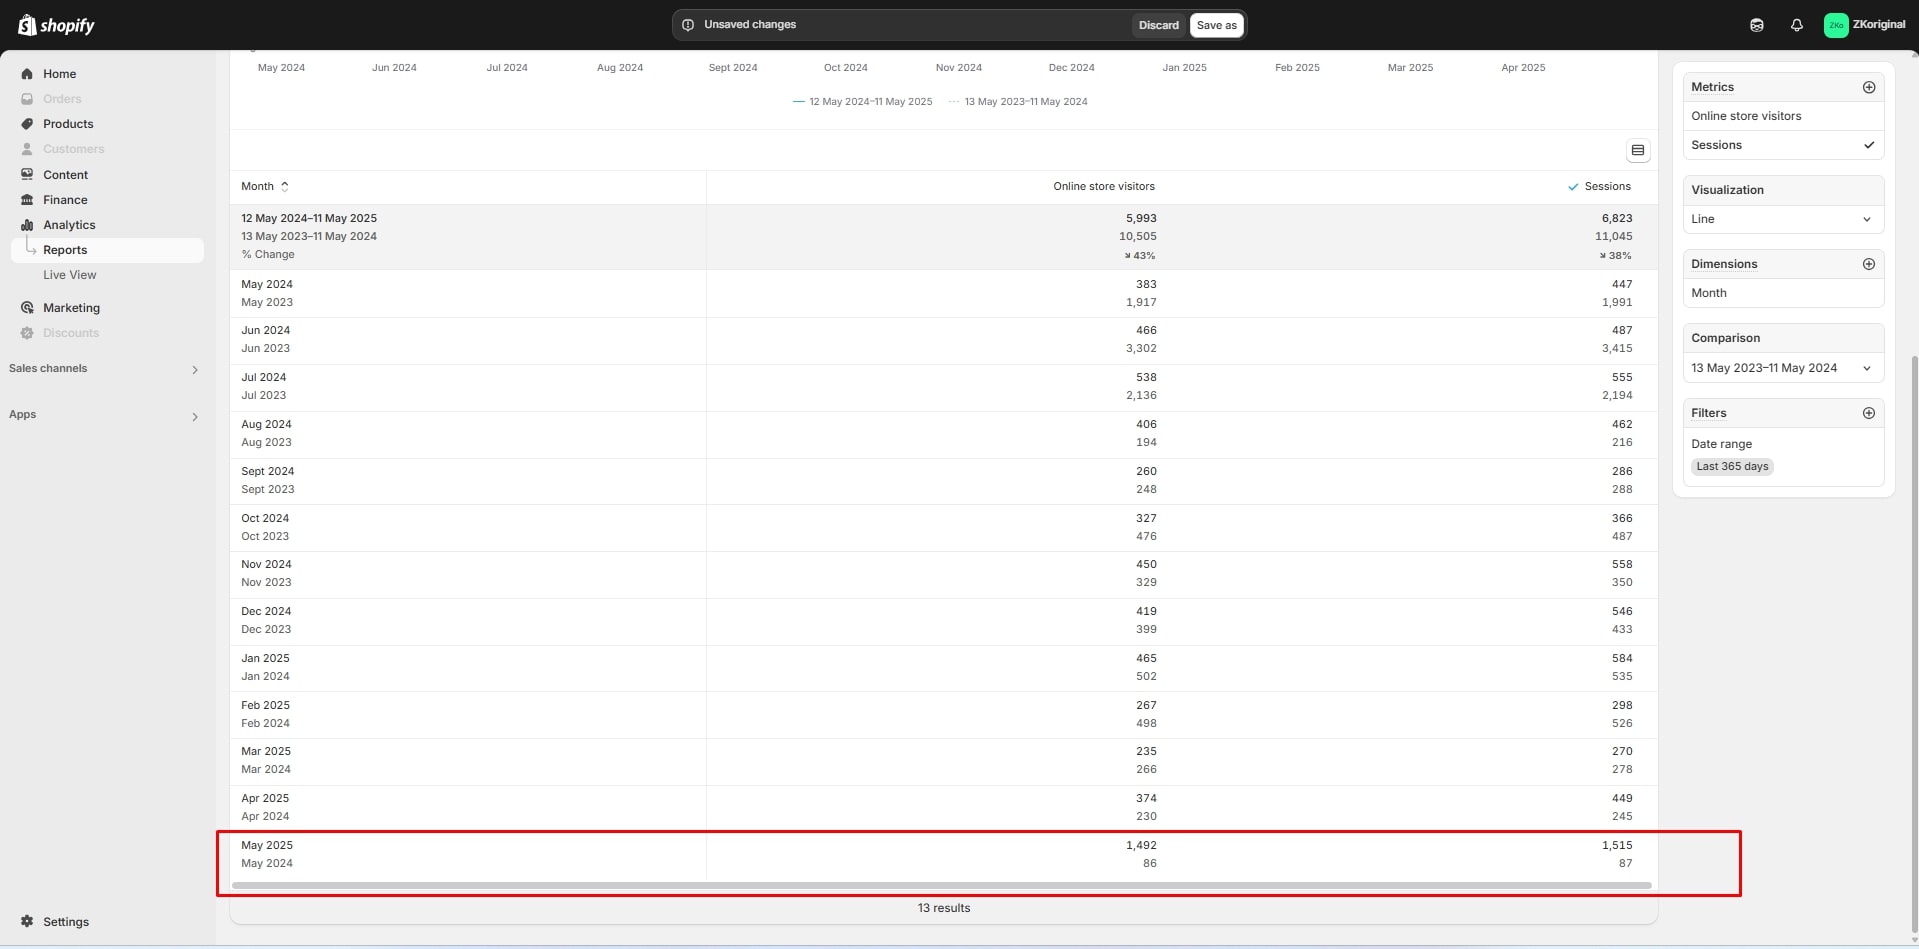Open the Comparison date range dropdown
The height and width of the screenshot is (949, 1919).
[x=1782, y=368]
